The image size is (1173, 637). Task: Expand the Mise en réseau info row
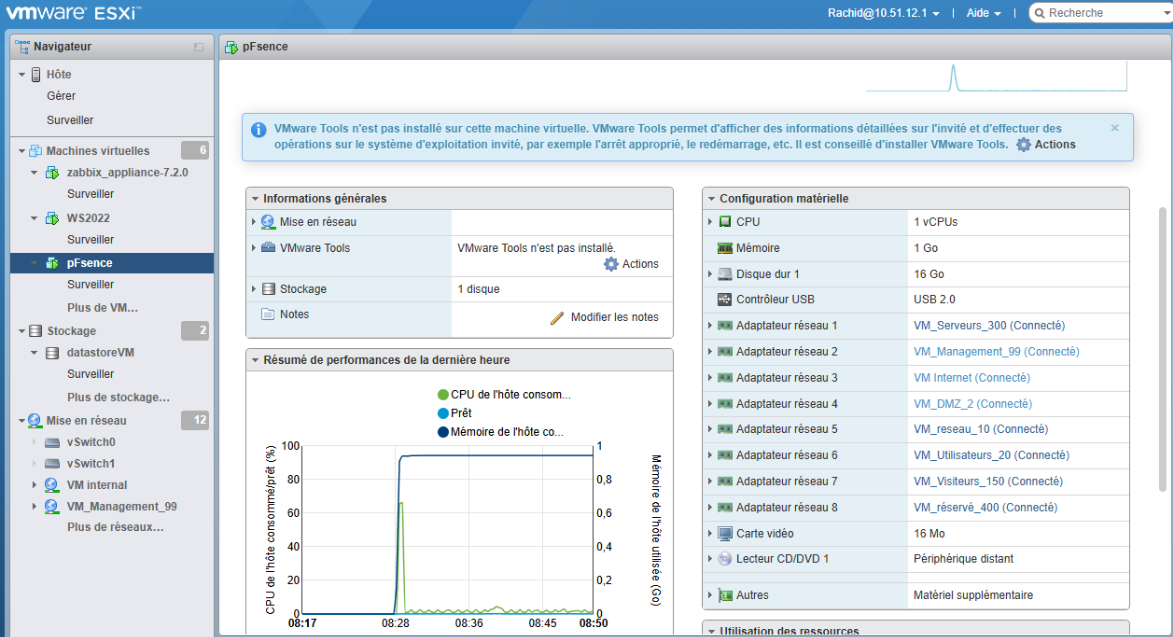(x=254, y=222)
